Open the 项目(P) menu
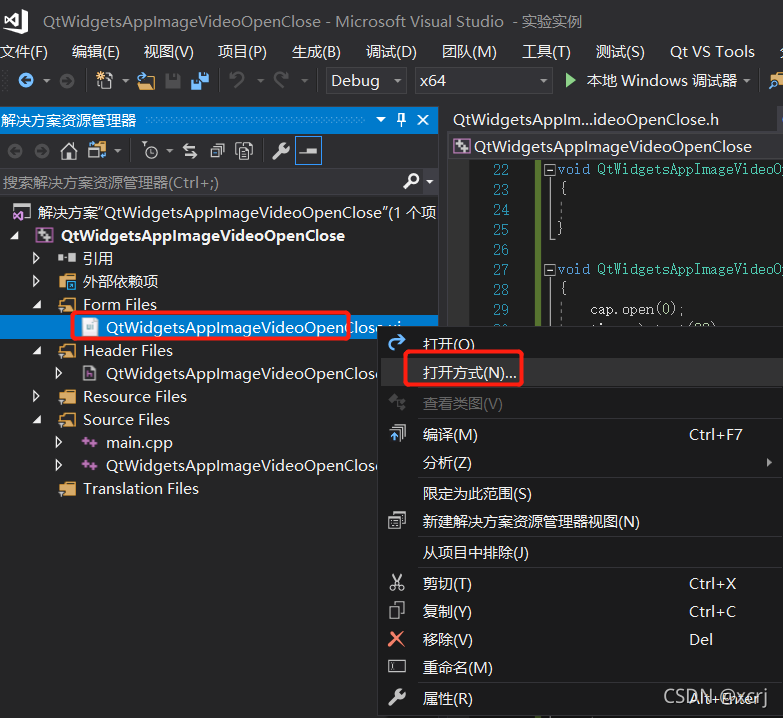 pos(242,52)
